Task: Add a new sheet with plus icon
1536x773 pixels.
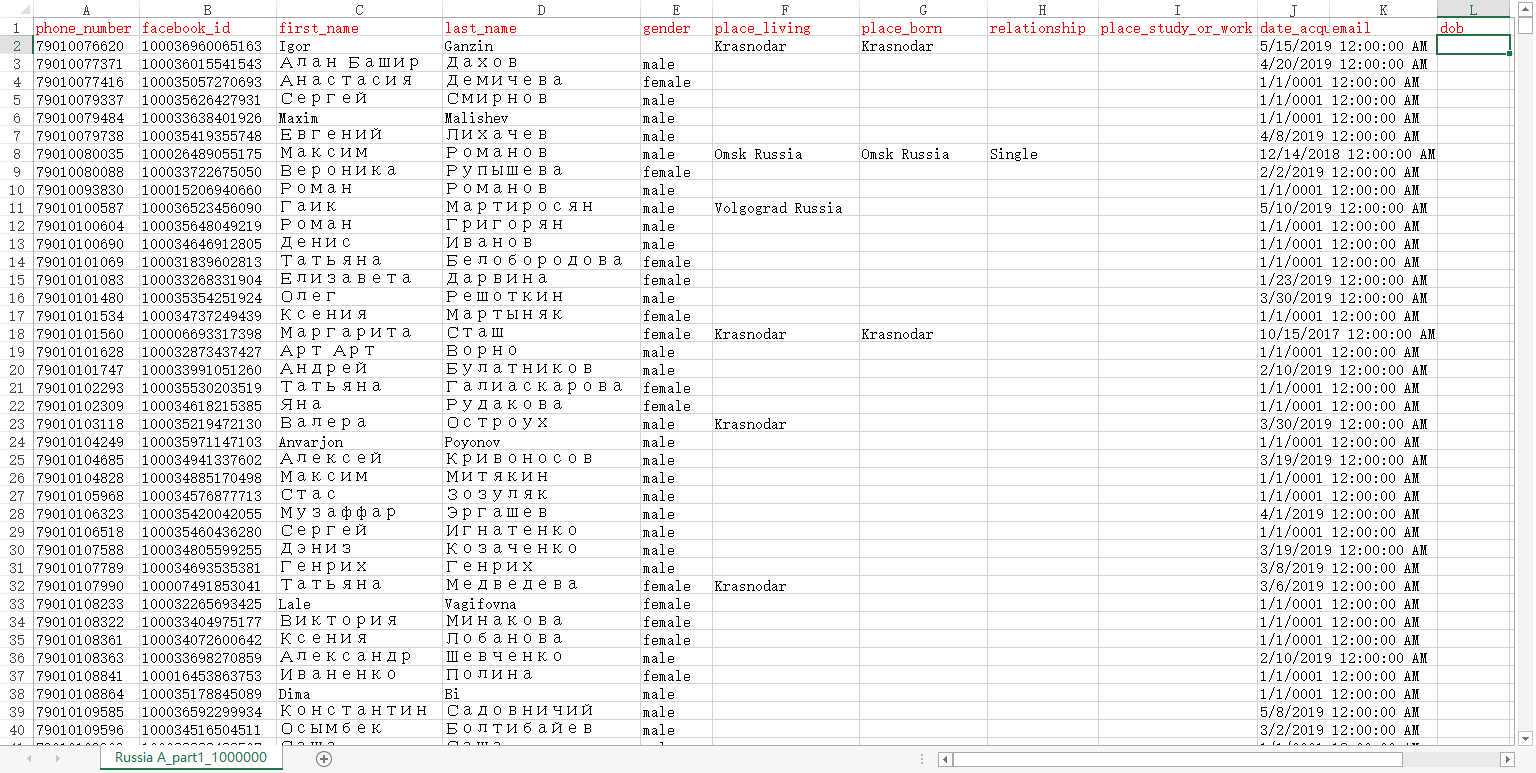Action: [323, 759]
